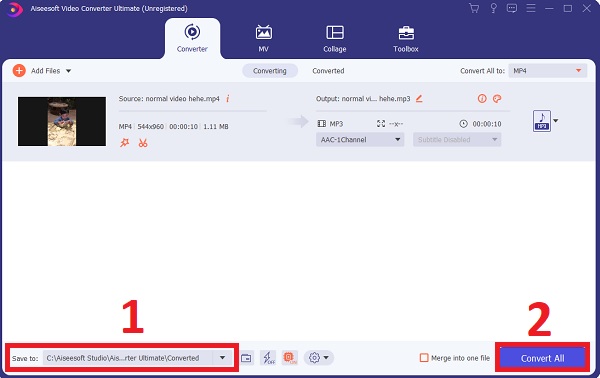Viewport: 600px width, 378px height.
Task: Click the MP3 output format icon
Action: (x=542, y=121)
